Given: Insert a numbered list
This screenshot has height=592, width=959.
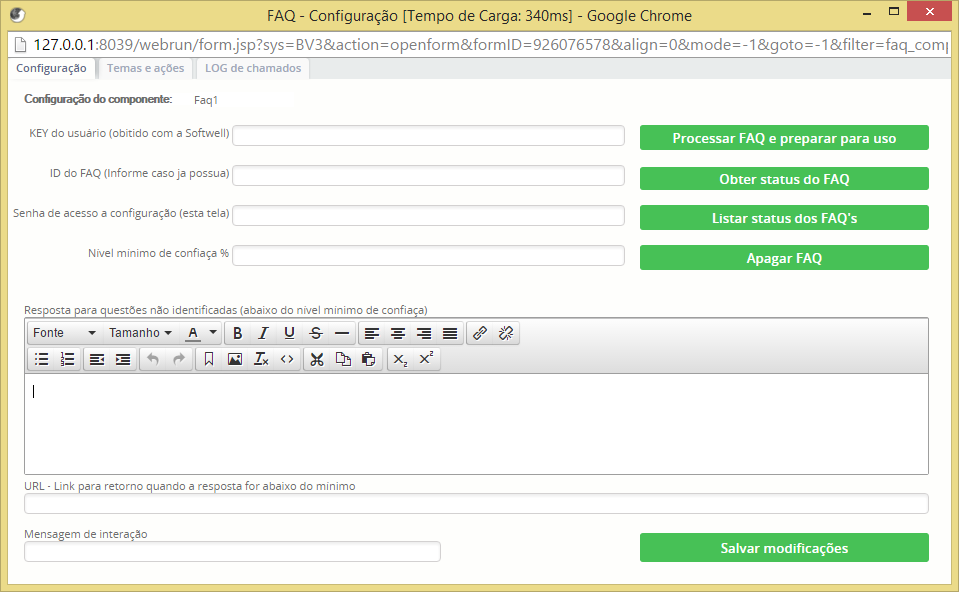Looking at the screenshot, I should (x=67, y=360).
